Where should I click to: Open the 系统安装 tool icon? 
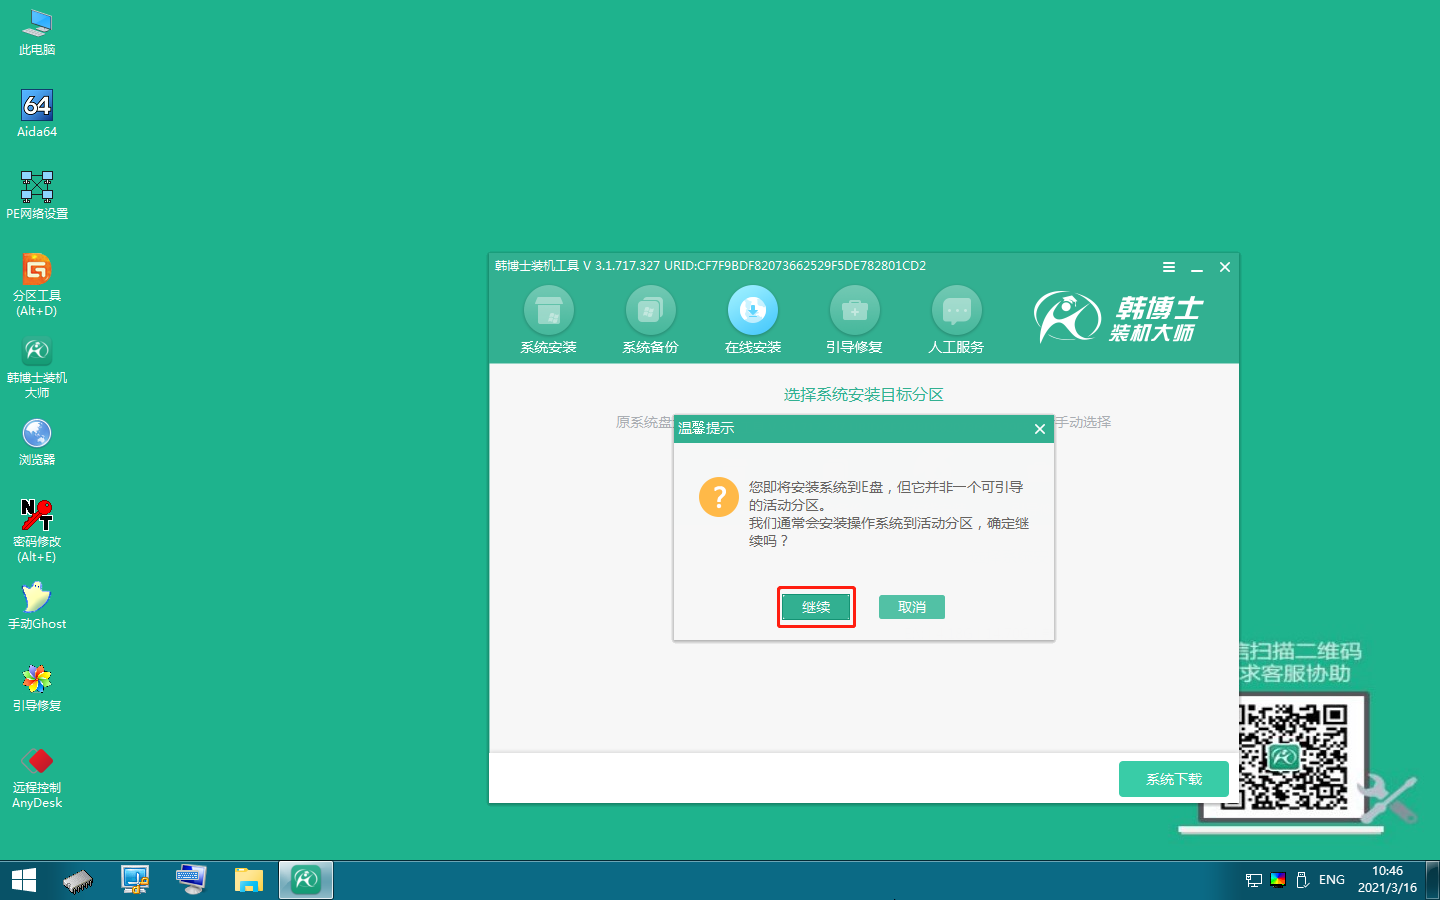pyautogui.click(x=548, y=312)
